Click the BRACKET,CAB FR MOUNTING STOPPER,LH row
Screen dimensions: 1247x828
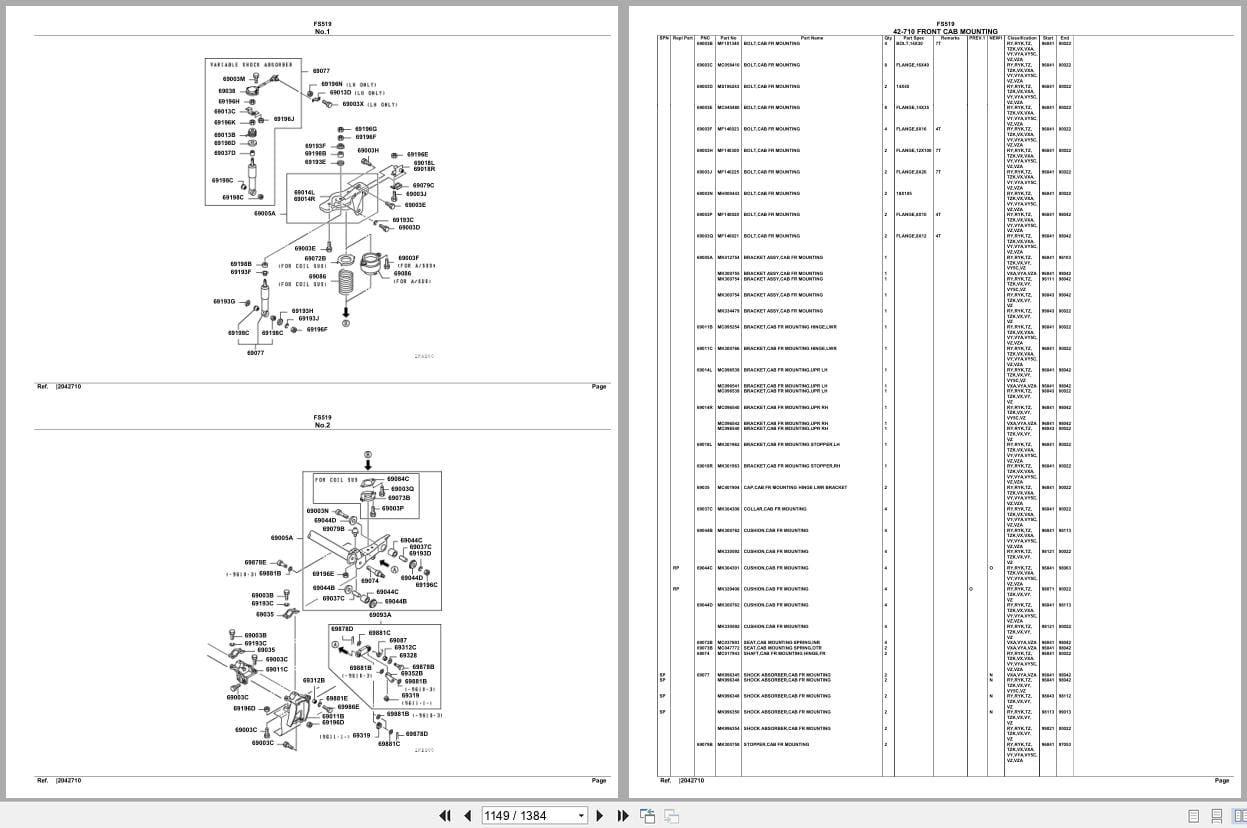(865, 445)
